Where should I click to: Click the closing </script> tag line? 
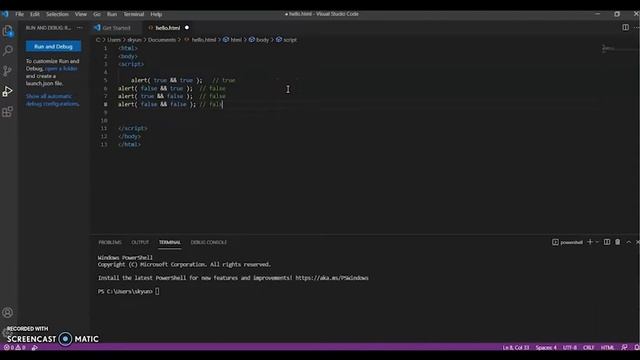133,128
